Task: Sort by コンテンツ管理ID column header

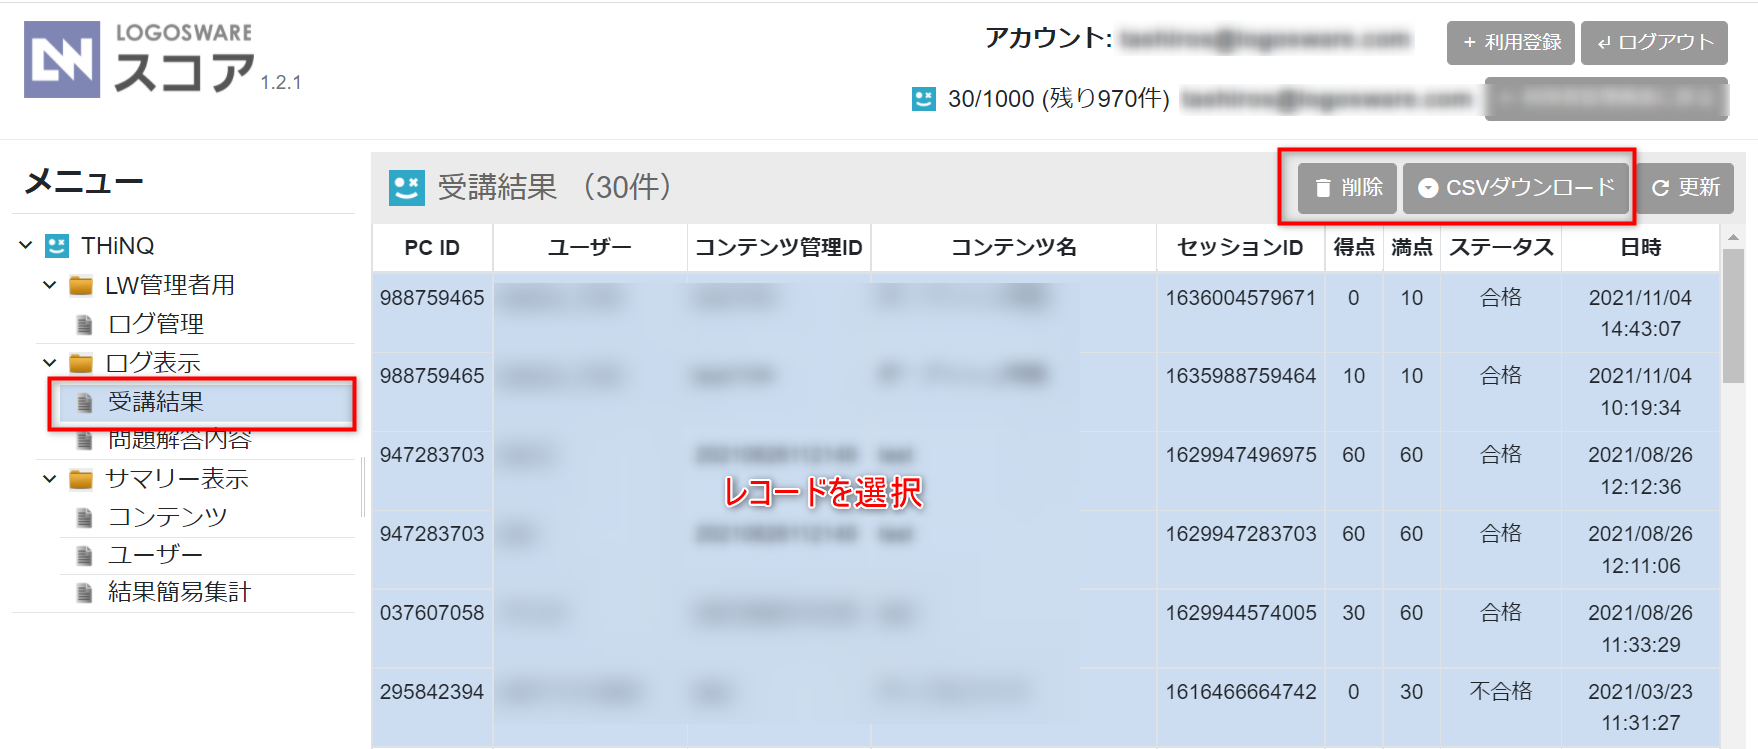Action: [x=779, y=248]
